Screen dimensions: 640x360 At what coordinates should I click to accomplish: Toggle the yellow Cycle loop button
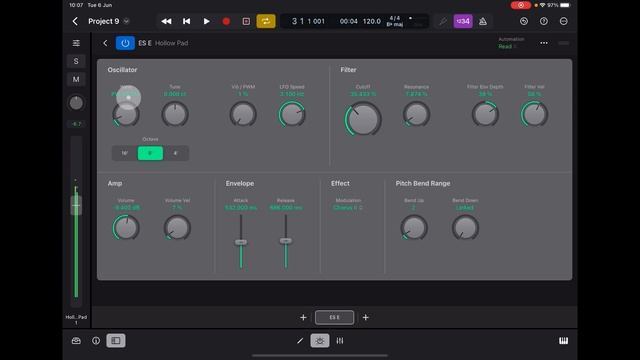[x=266, y=21]
